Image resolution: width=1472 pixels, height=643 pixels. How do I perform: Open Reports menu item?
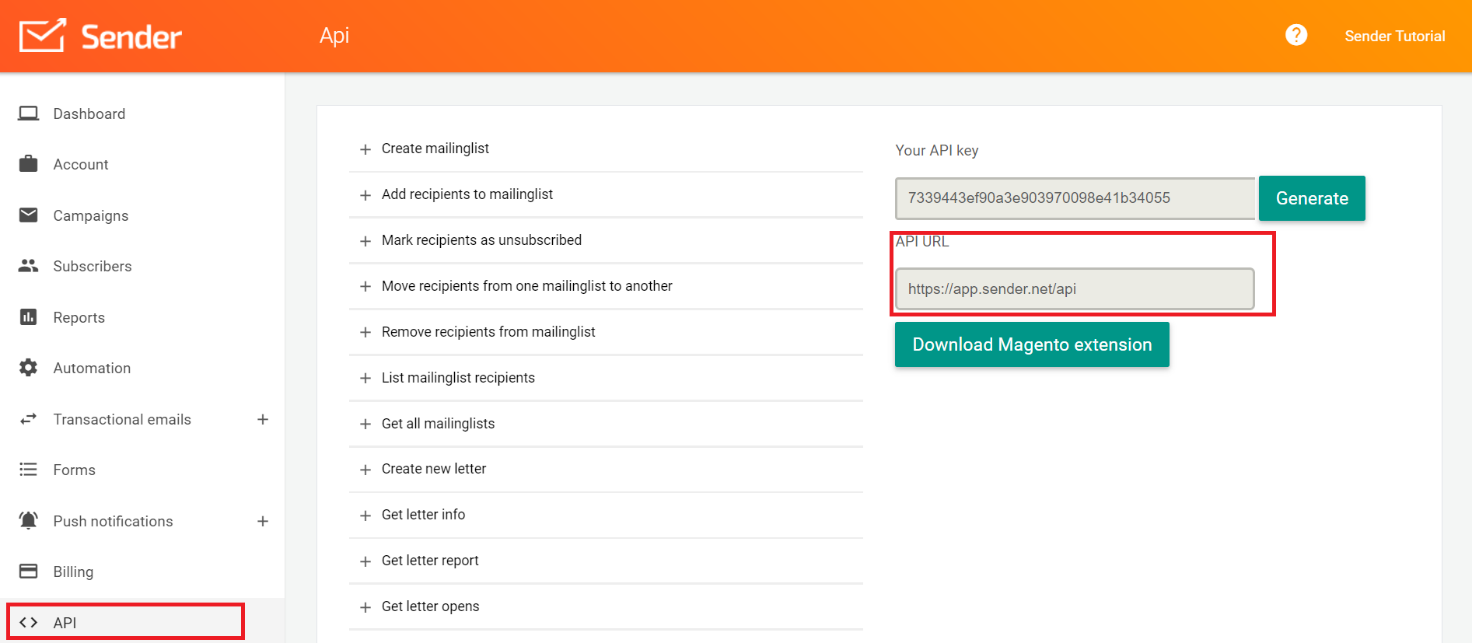coord(79,318)
